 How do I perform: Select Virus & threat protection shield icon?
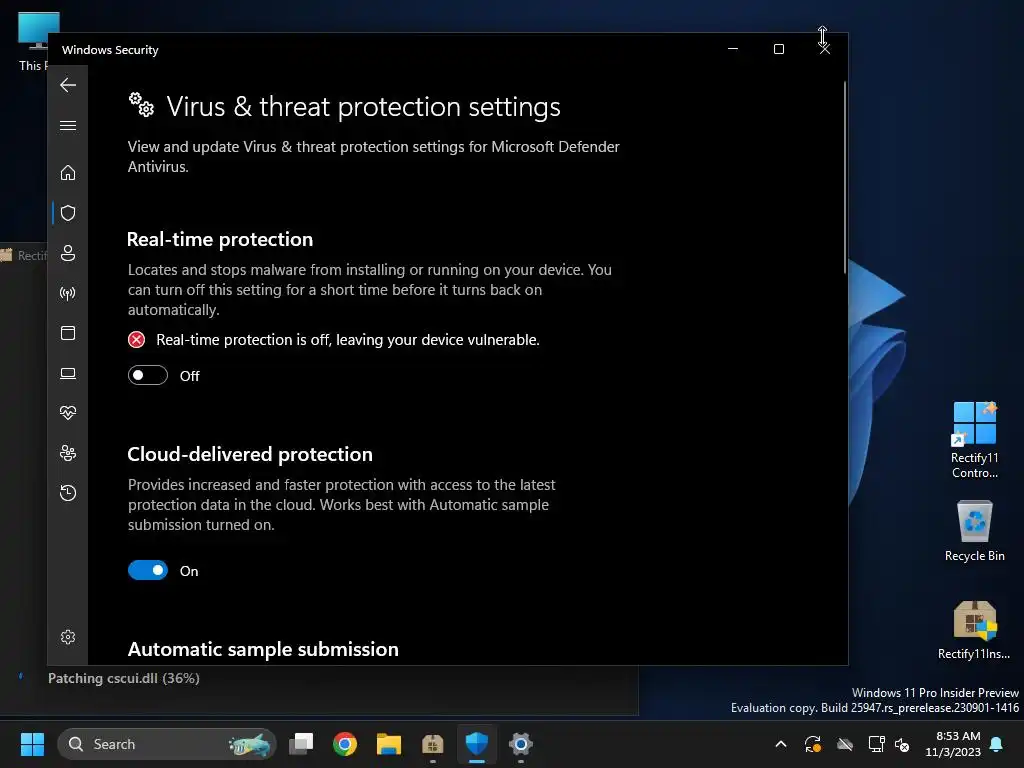(x=68, y=213)
